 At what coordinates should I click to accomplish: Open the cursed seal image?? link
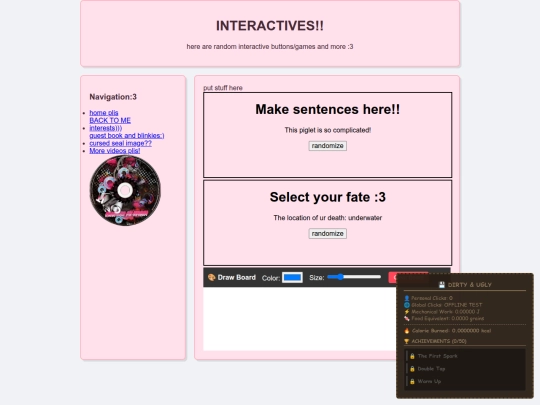(120, 143)
